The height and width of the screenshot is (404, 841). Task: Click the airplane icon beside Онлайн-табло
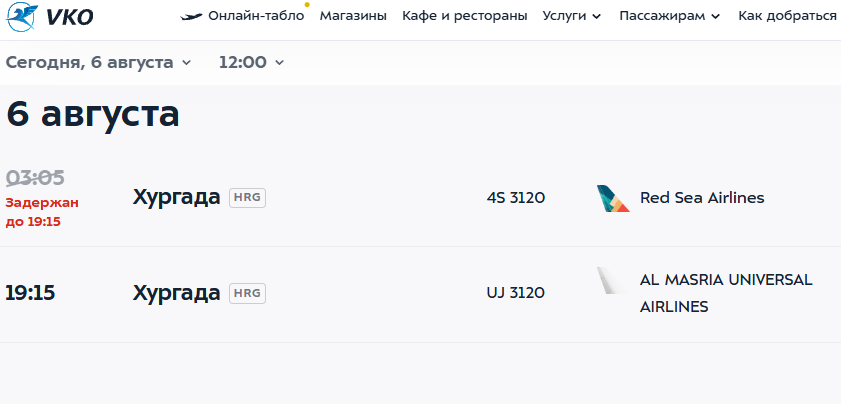191,16
